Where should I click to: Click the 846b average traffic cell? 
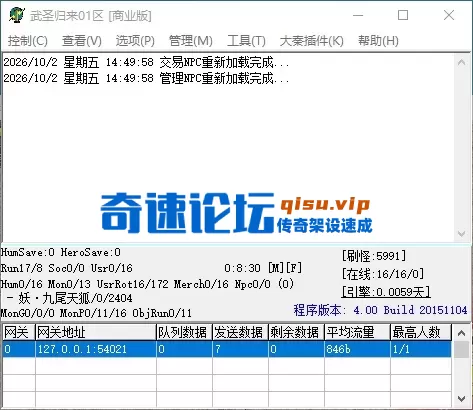[357, 349]
